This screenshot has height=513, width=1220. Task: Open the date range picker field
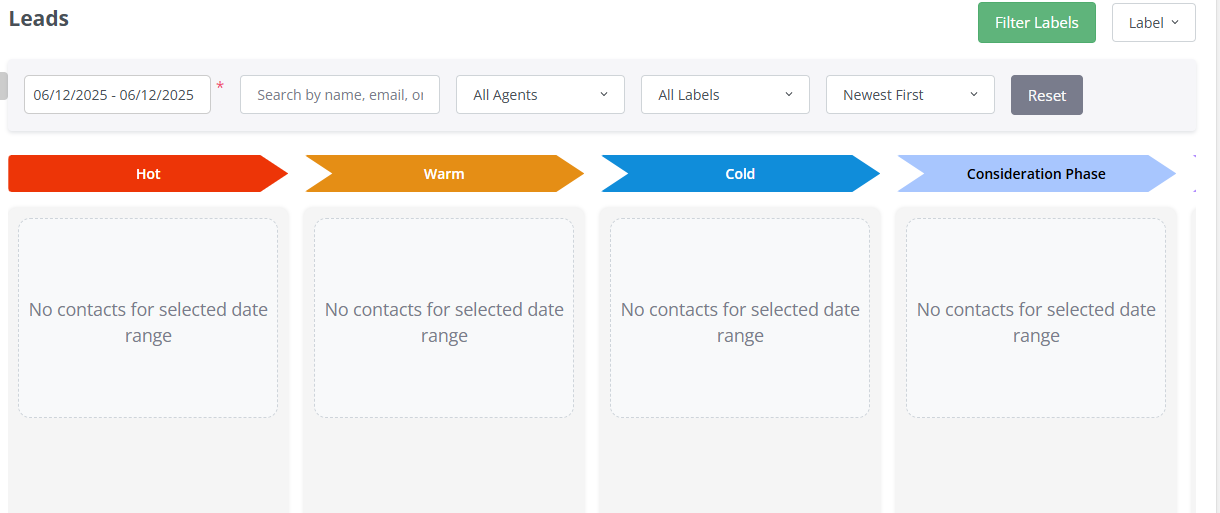click(117, 95)
